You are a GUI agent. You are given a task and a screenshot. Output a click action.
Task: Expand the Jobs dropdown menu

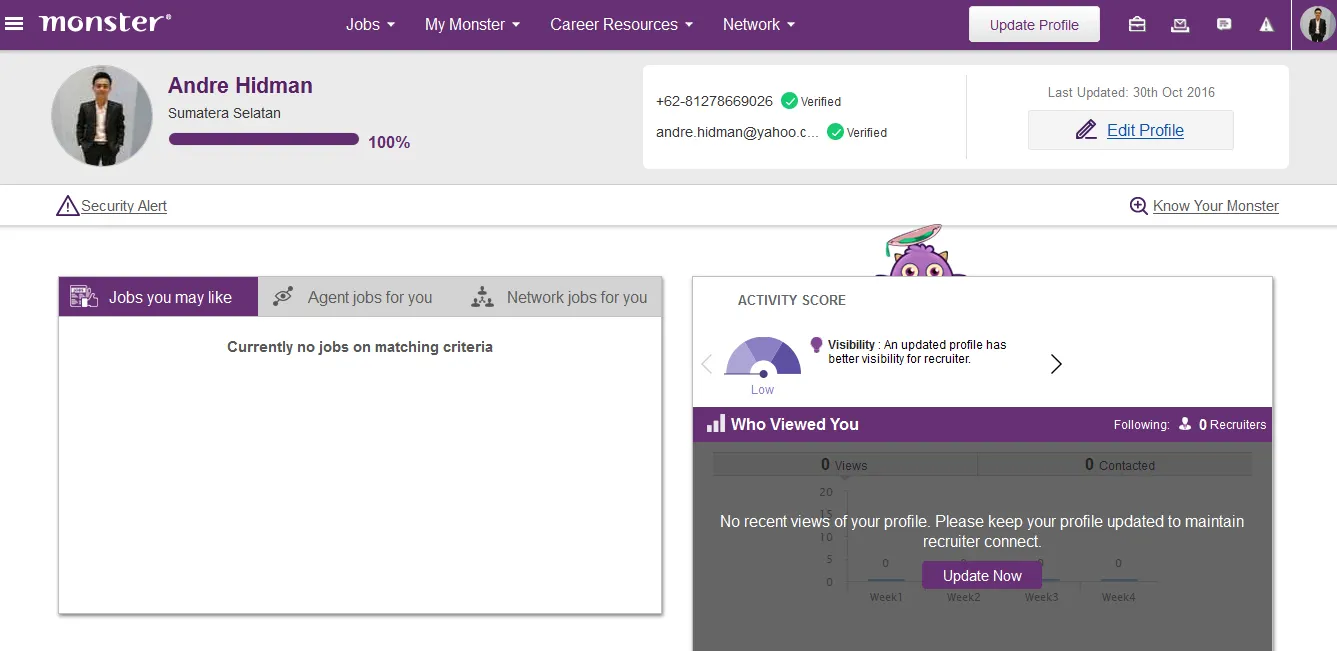(x=370, y=25)
